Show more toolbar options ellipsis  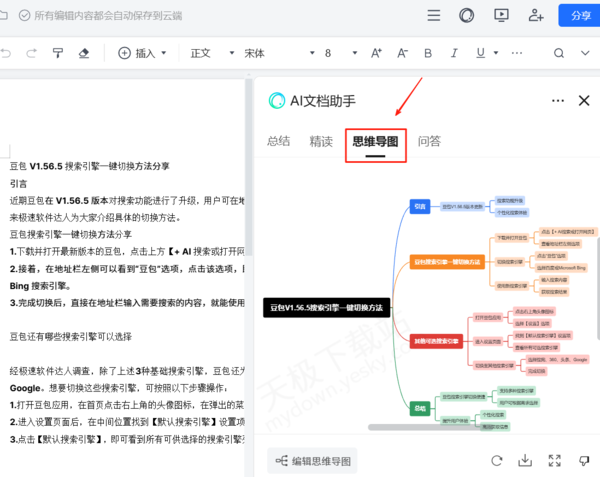click(517, 53)
